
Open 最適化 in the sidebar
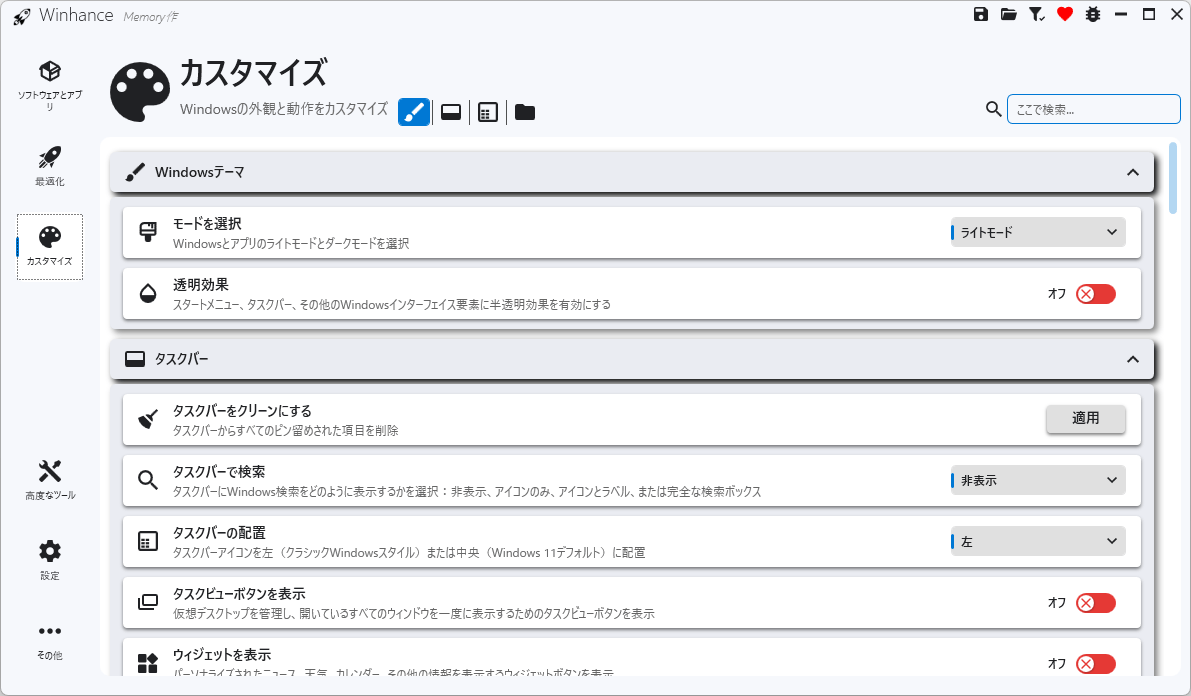coord(49,166)
